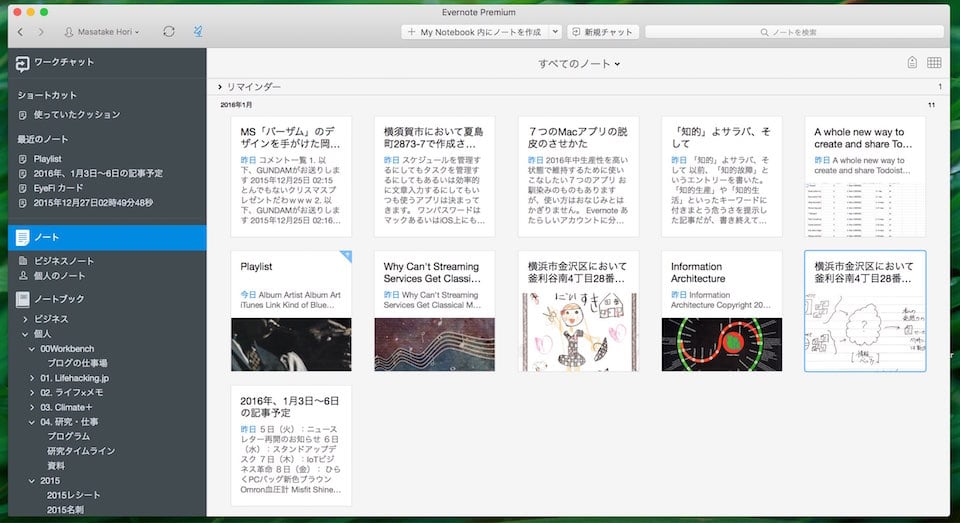Click the 新規チャット button
The width and height of the screenshot is (960, 523).
(x=602, y=32)
